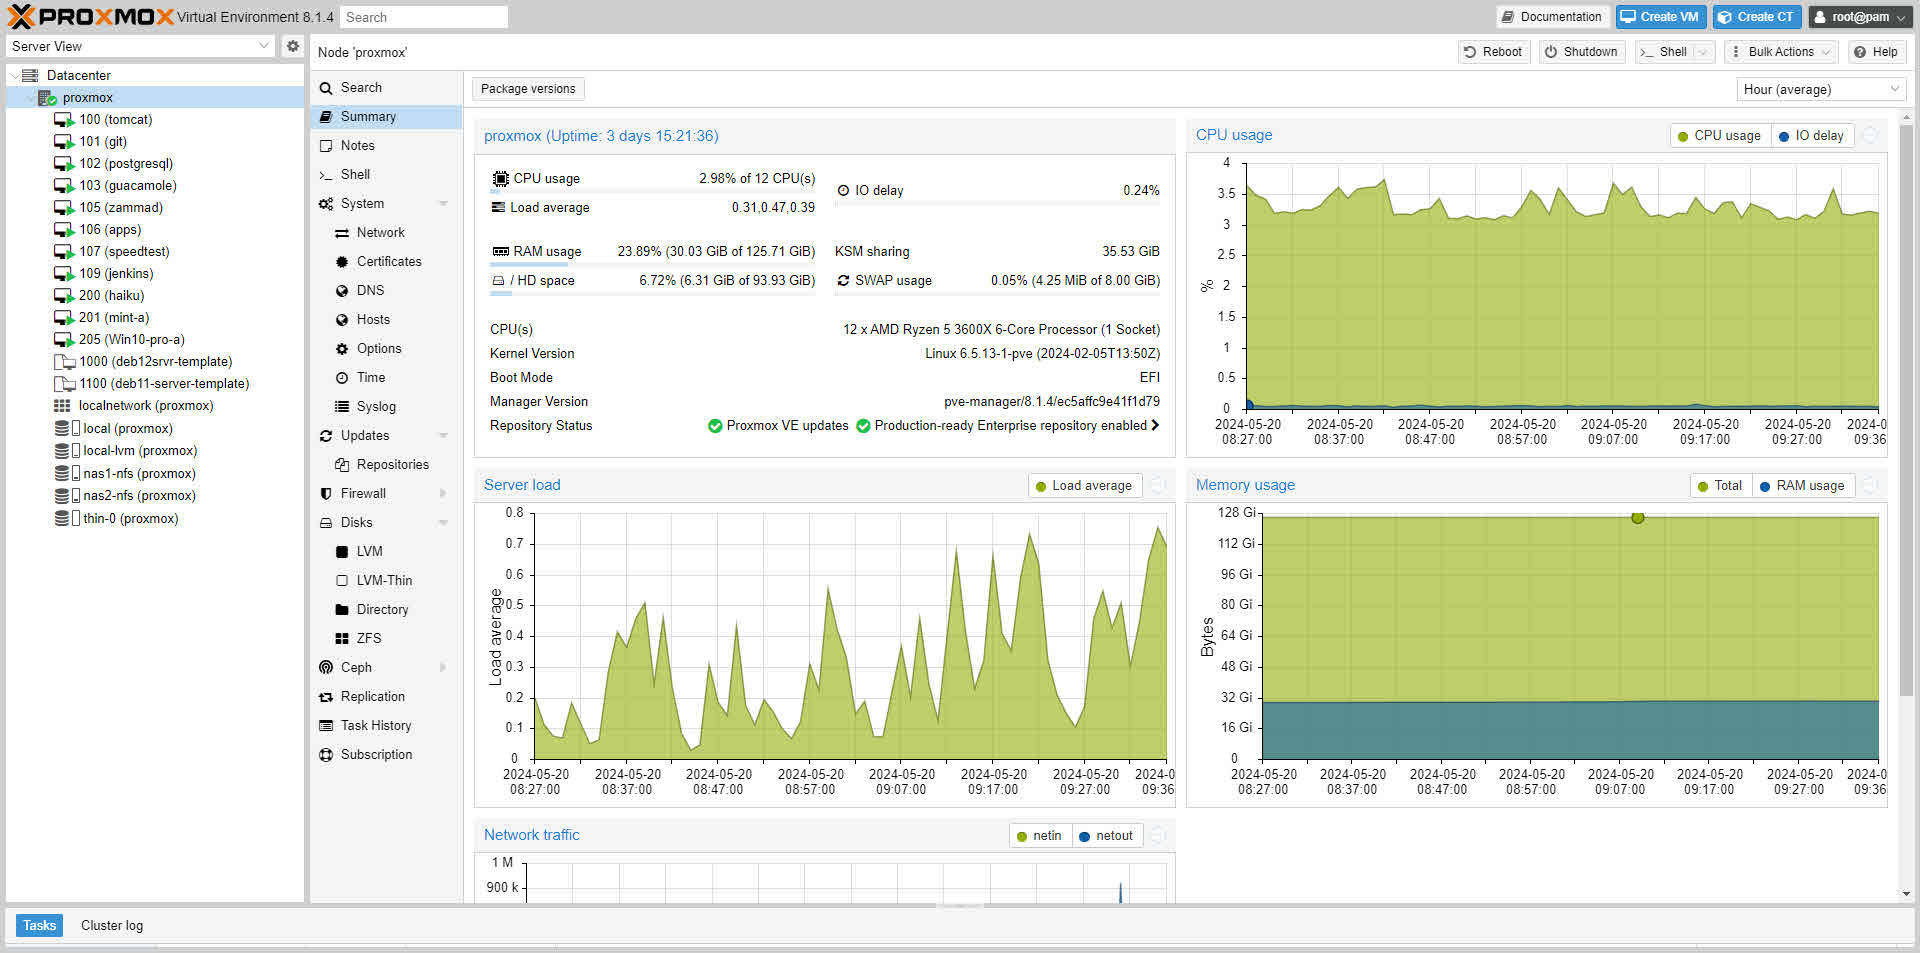Toggle the IO delay legend in CPU usage
The image size is (1920, 953).
click(x=1811, y=136)
